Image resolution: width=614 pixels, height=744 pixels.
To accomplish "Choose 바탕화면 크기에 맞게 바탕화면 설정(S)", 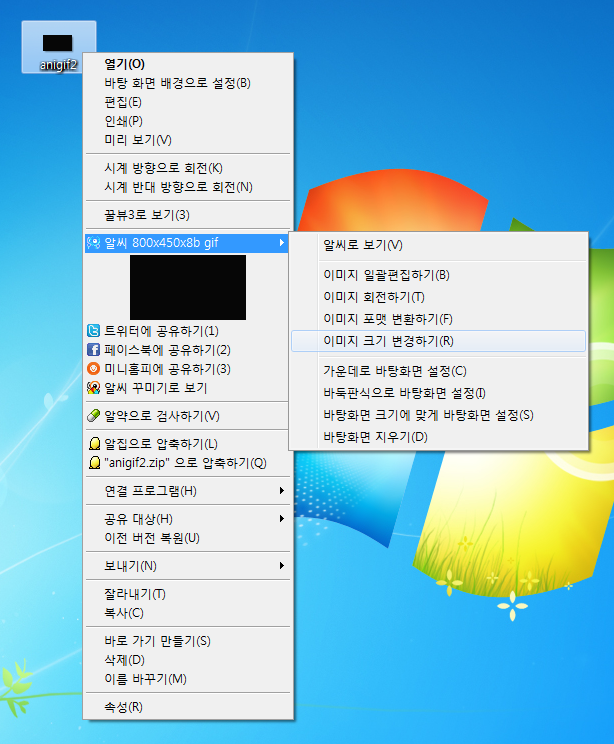I will 438,415.
